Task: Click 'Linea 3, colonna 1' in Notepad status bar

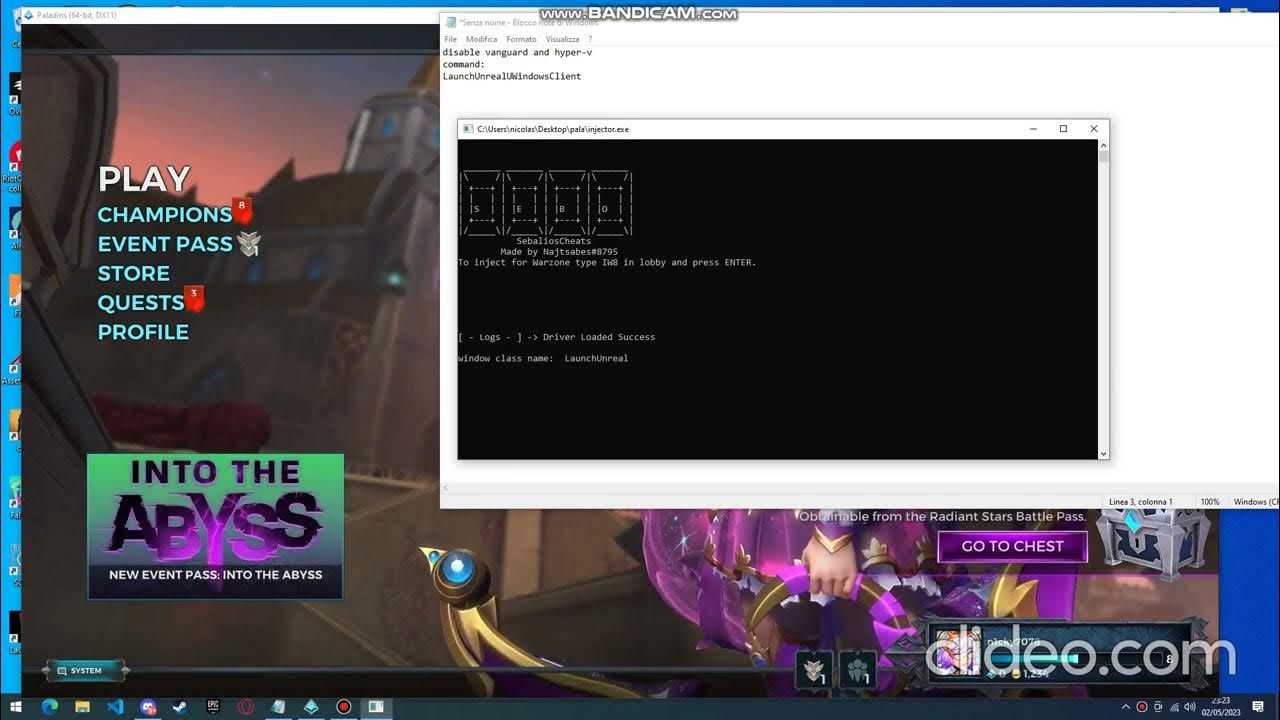Action: 1141,502
